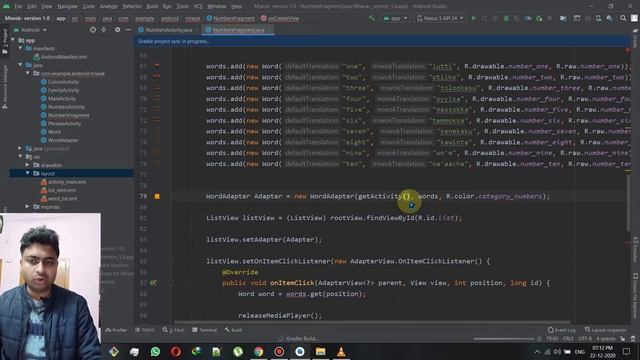The width and height of the screenshot is (640, 360).
Task: Hide the Project pane with minus icon
Action: pos(128,30)
